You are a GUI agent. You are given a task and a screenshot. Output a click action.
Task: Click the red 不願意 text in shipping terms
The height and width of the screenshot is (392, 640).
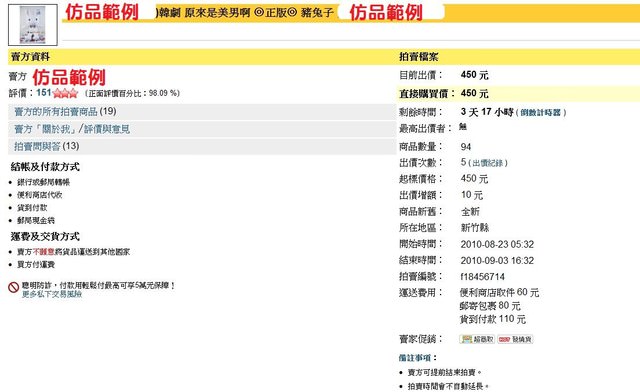pyautogui.click(x=43, y=252)
